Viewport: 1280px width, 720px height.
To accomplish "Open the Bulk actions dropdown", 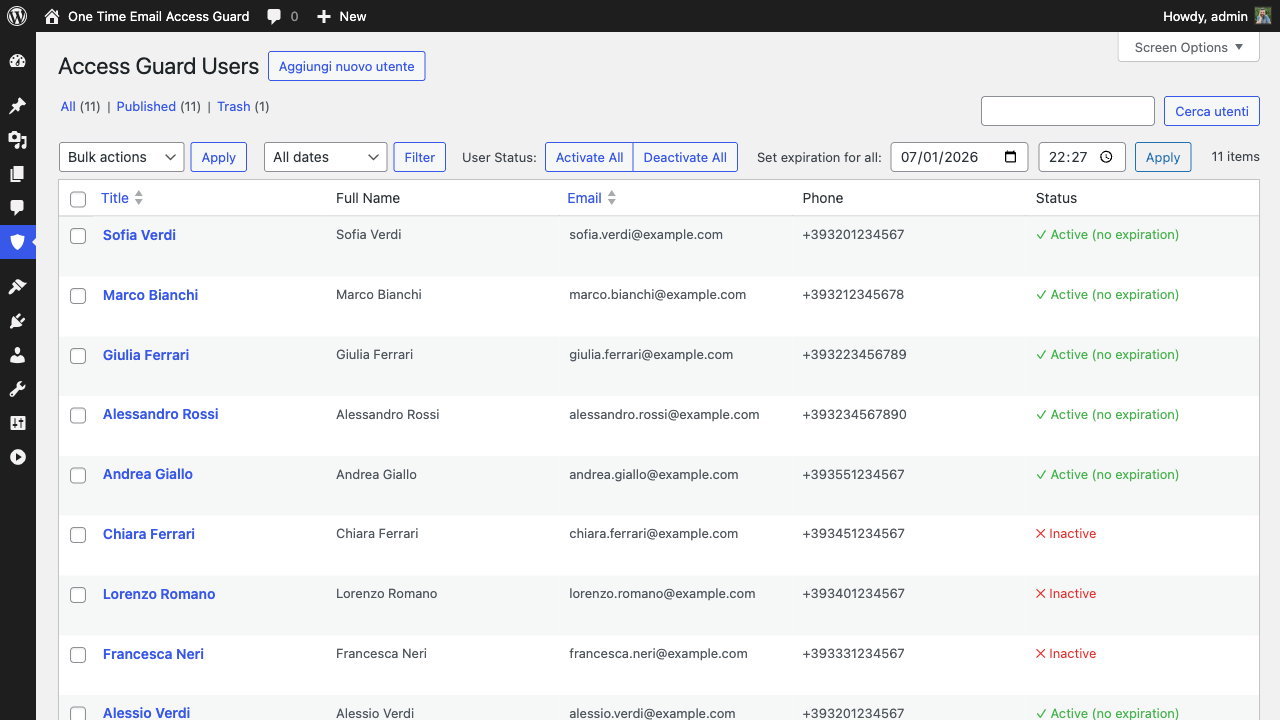I will (x=121, y=157).
